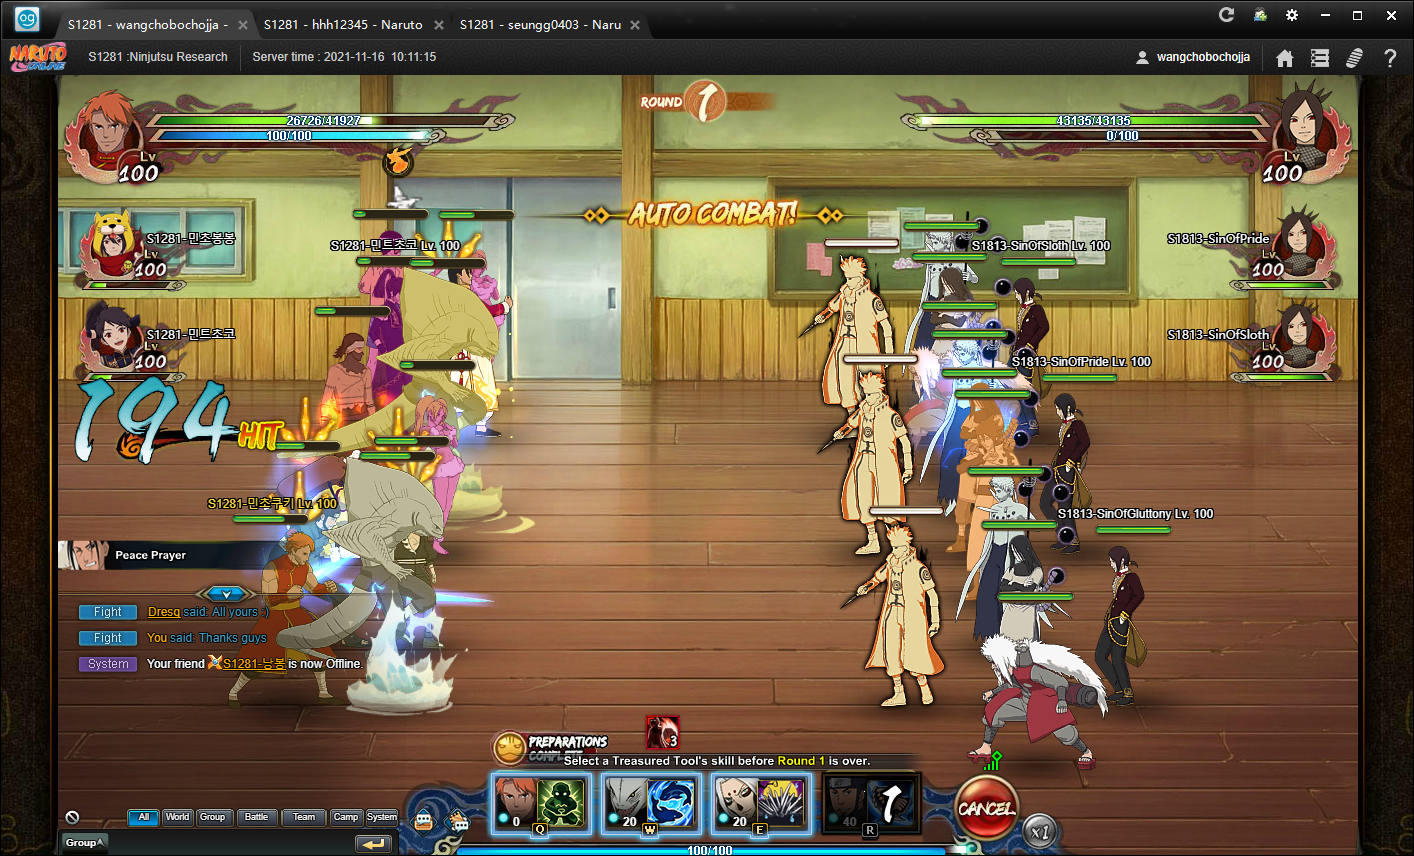The height and width of the screenshot is (856, 1414).
Task: Switch to hhh12345 Naruto tab
Action: (343, 24)
